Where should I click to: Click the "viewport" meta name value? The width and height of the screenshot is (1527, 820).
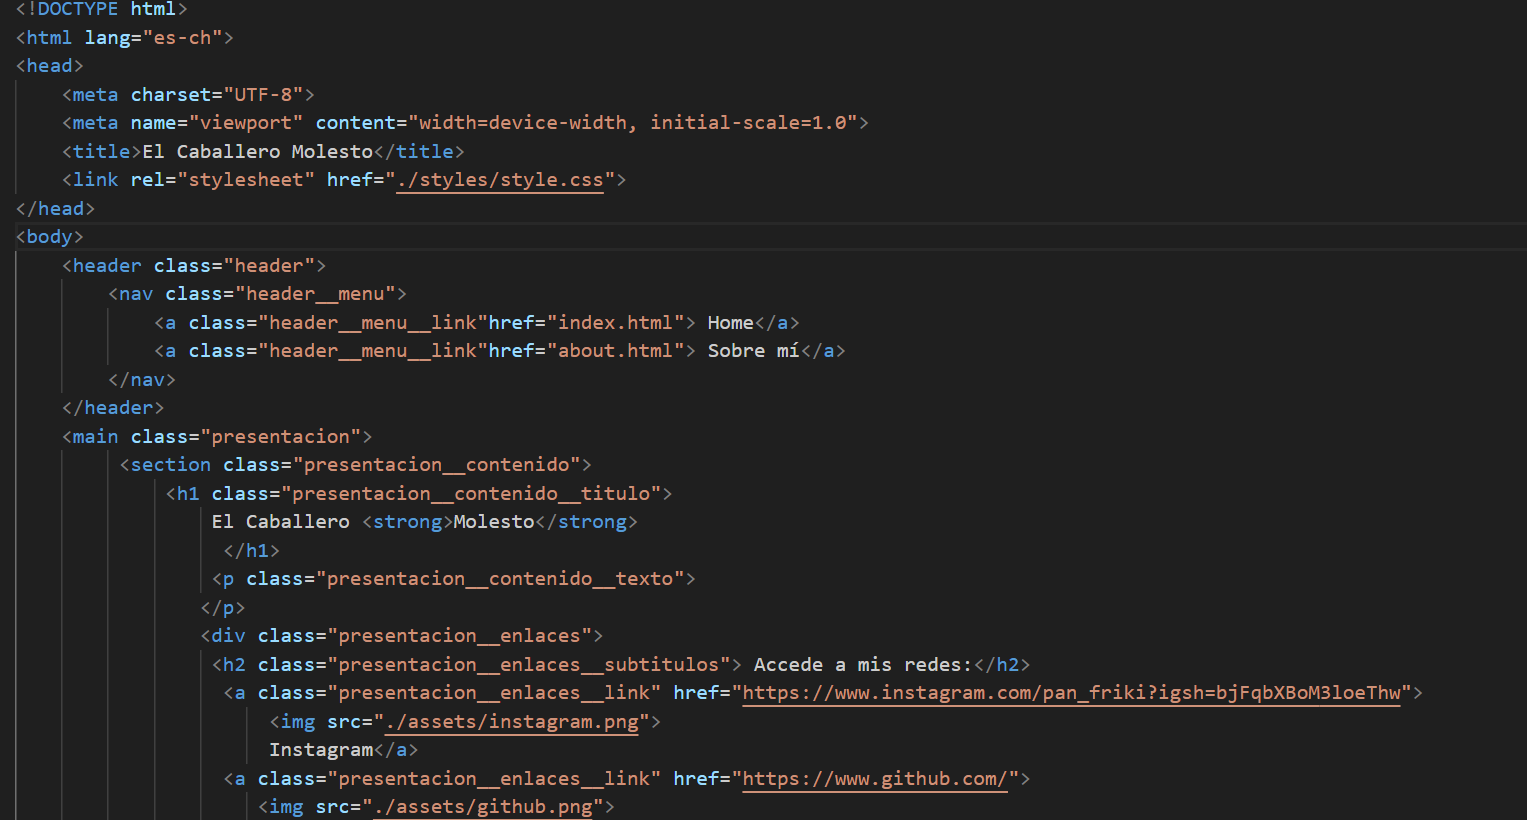[246, 123]
